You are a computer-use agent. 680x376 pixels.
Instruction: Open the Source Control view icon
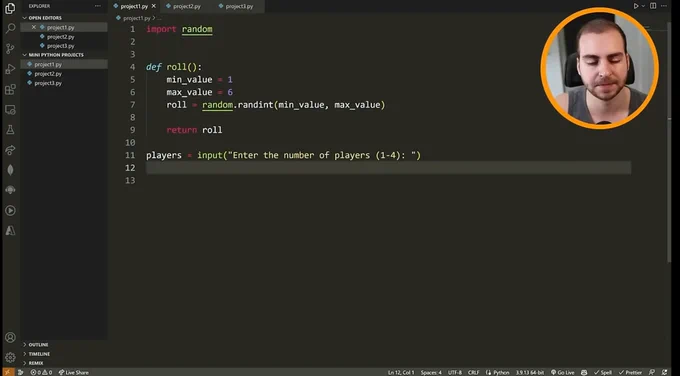[10, 49]
